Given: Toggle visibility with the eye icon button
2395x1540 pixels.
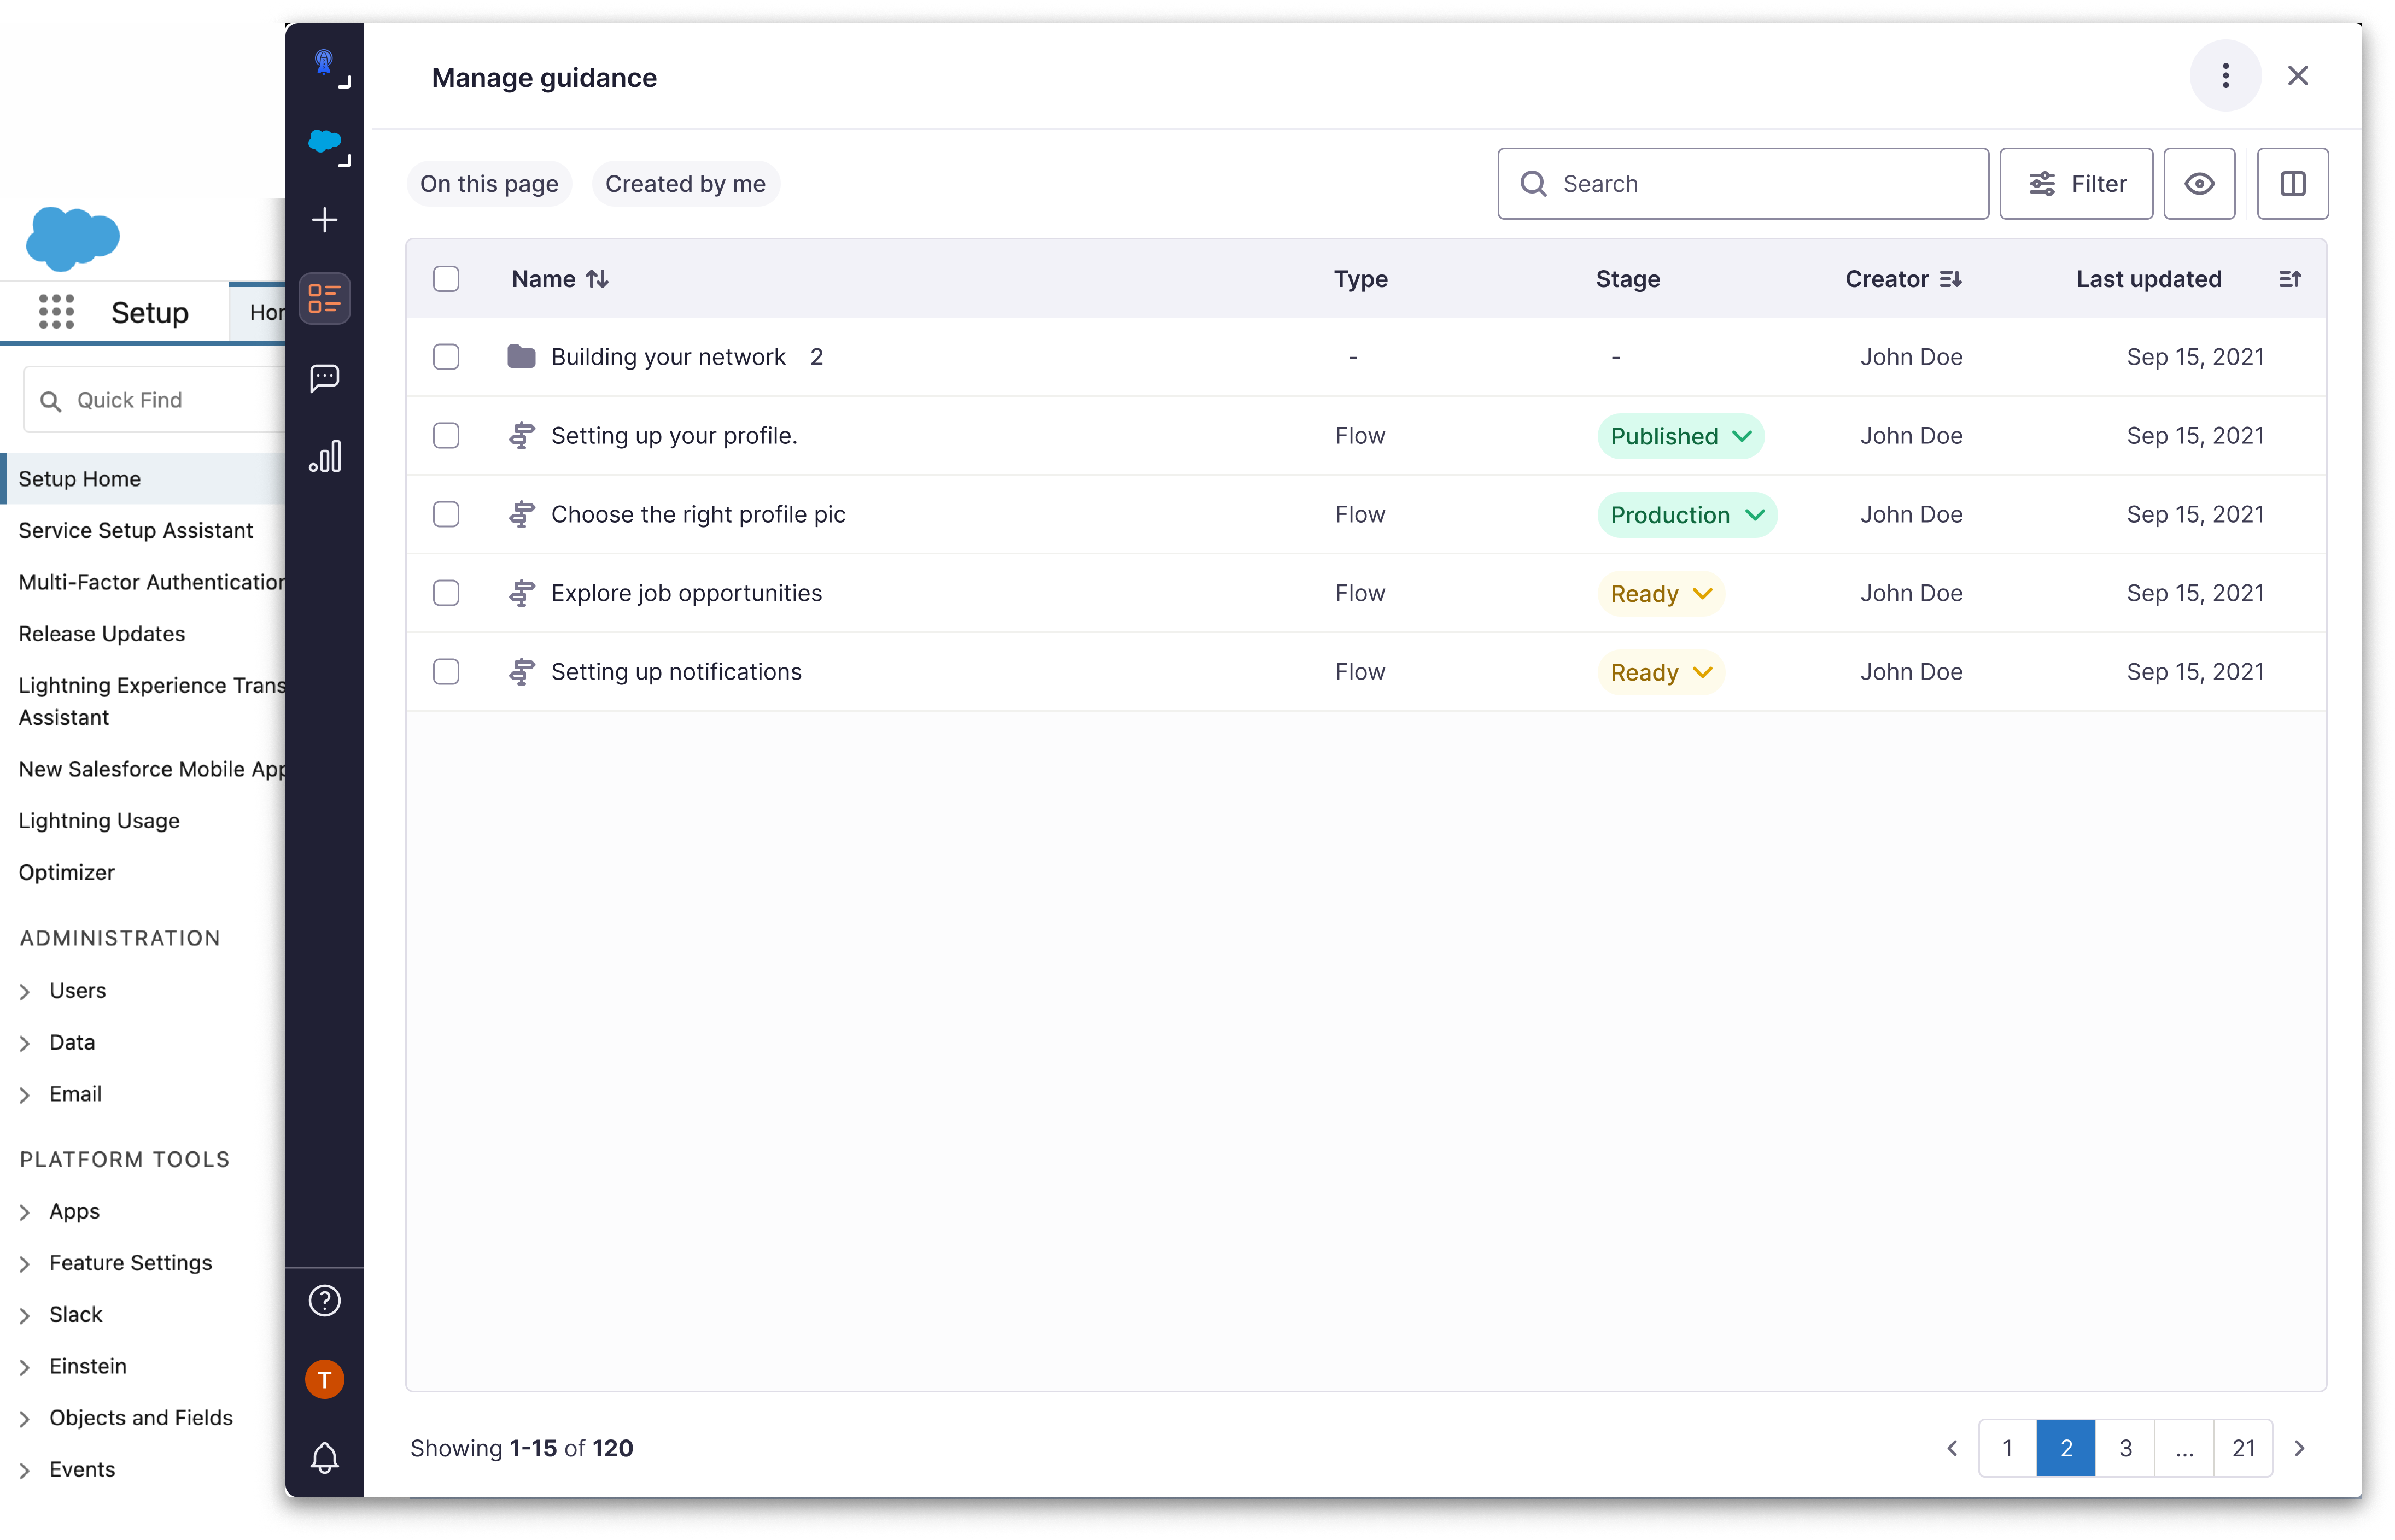Looking at the screenshot, I should coord(2199,184).
